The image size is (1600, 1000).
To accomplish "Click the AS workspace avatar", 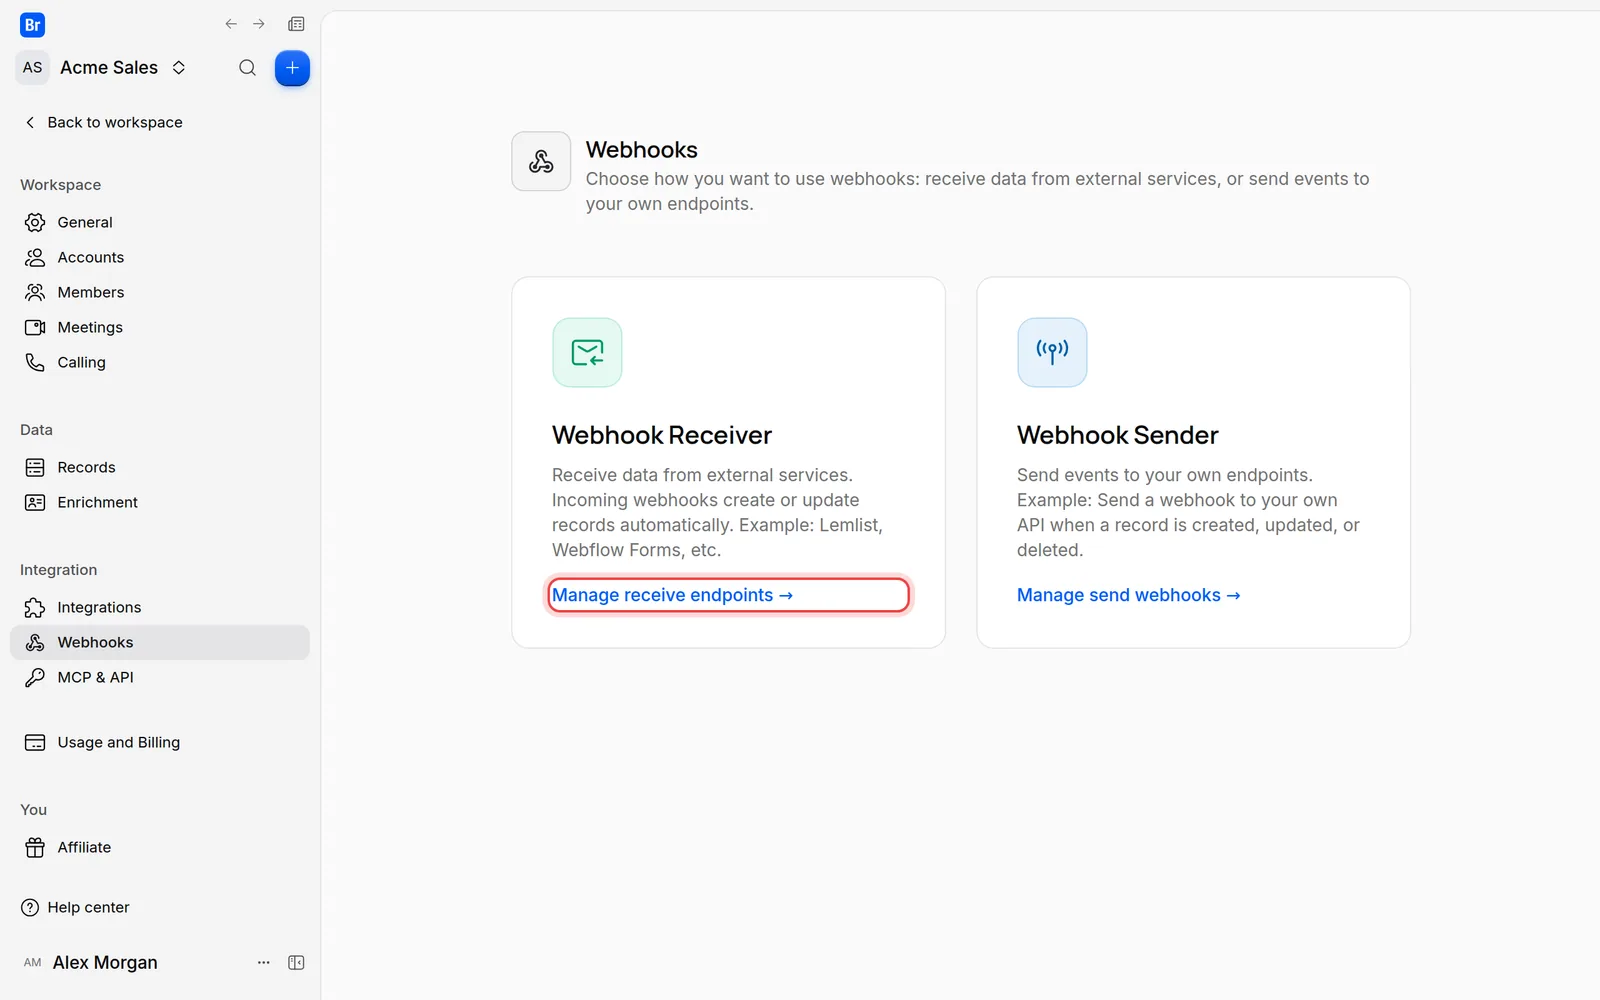I will tap(33, 67).
